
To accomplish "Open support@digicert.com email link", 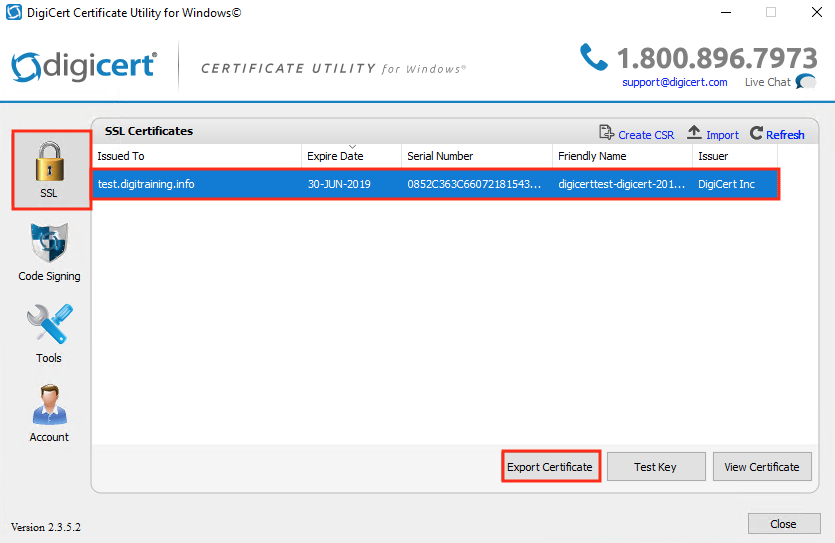I will tap(674, 82).
